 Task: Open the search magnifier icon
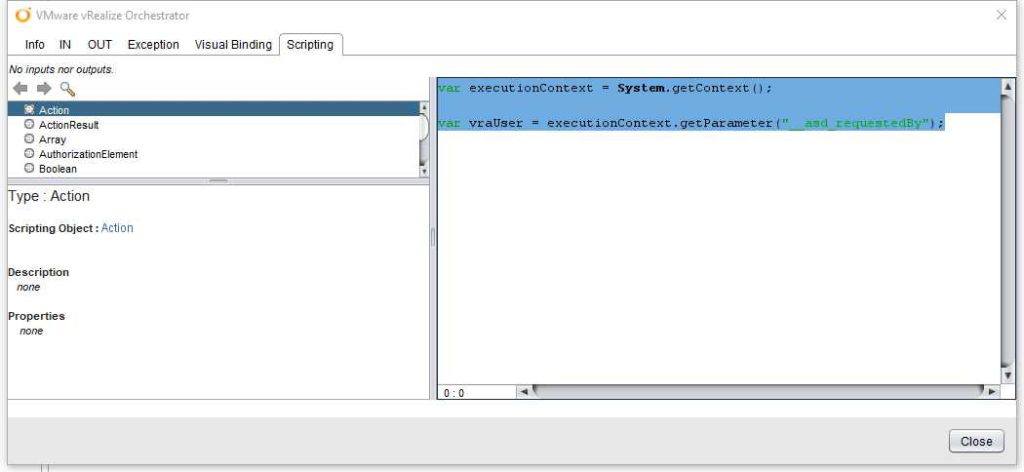[x=67, y=89]
